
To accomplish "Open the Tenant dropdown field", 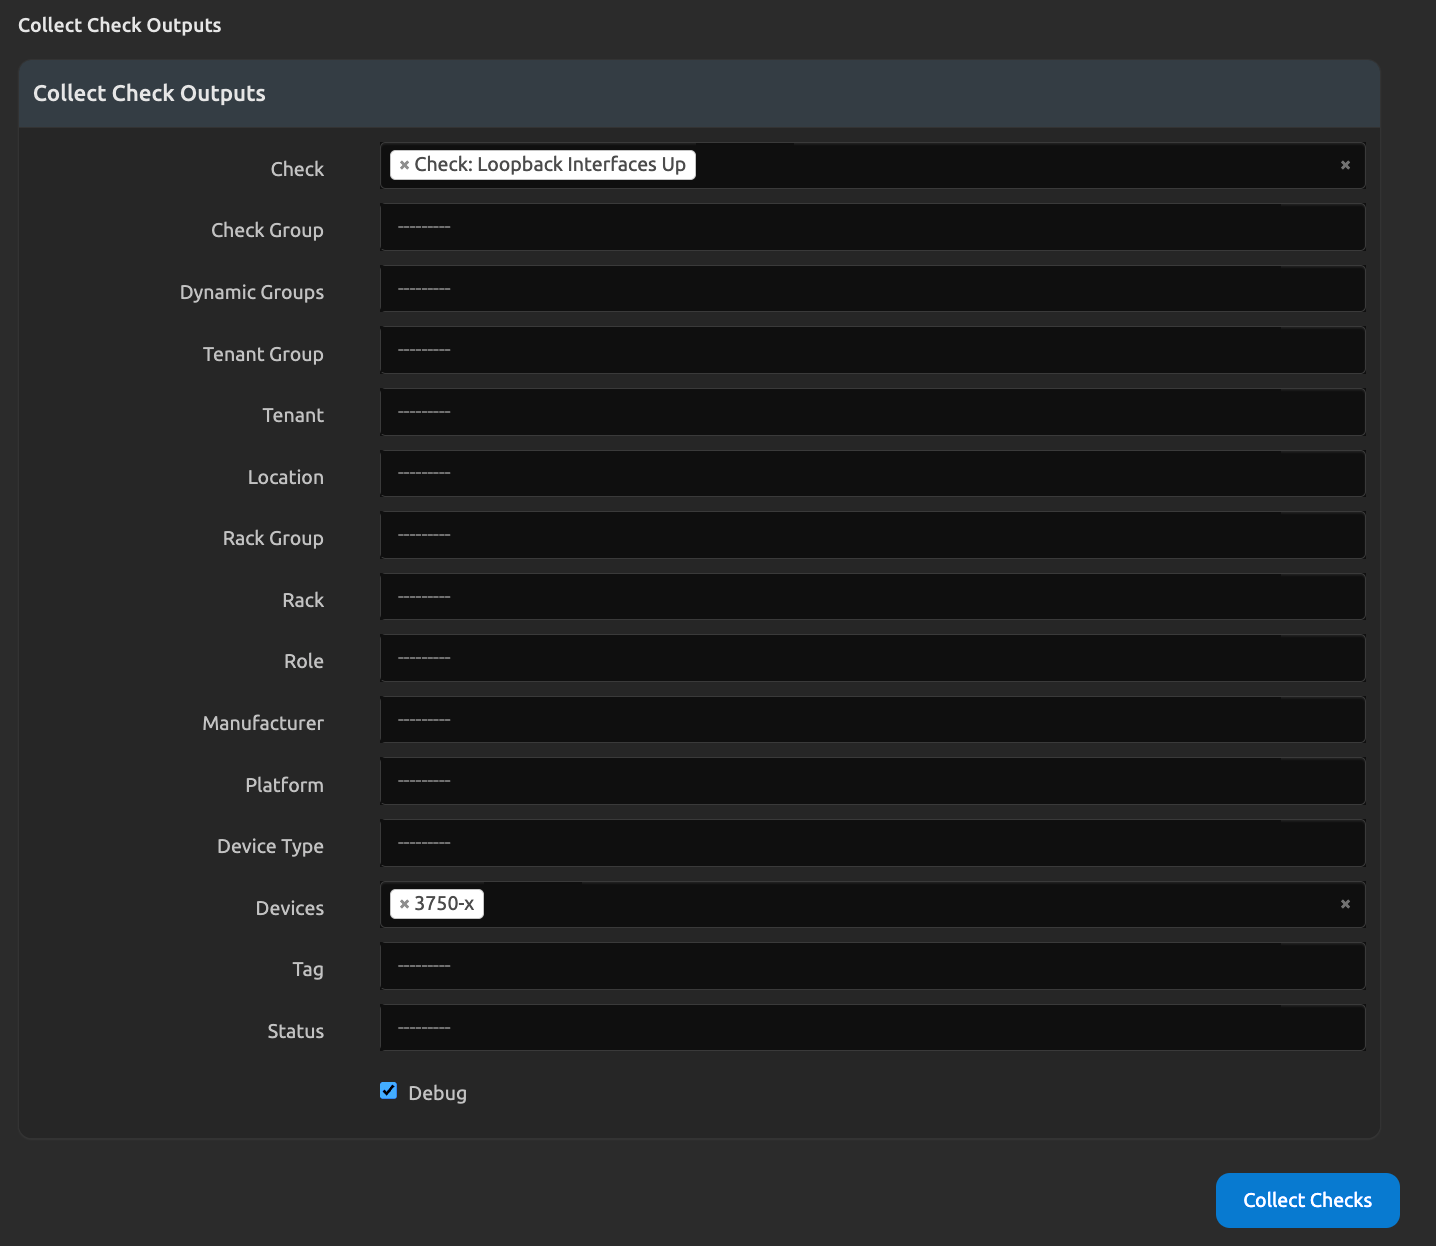I will (872, 413).
